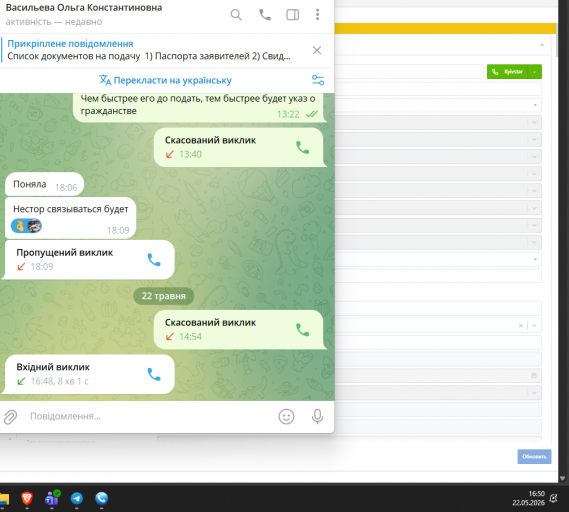
Task: Click Перекласти на українську translate button
Action: point(165,80)
